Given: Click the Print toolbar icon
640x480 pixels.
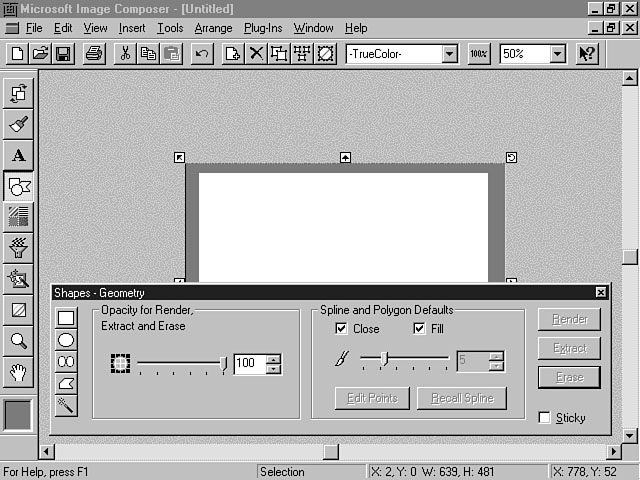Looking at the screenshot, I should 93,54.
